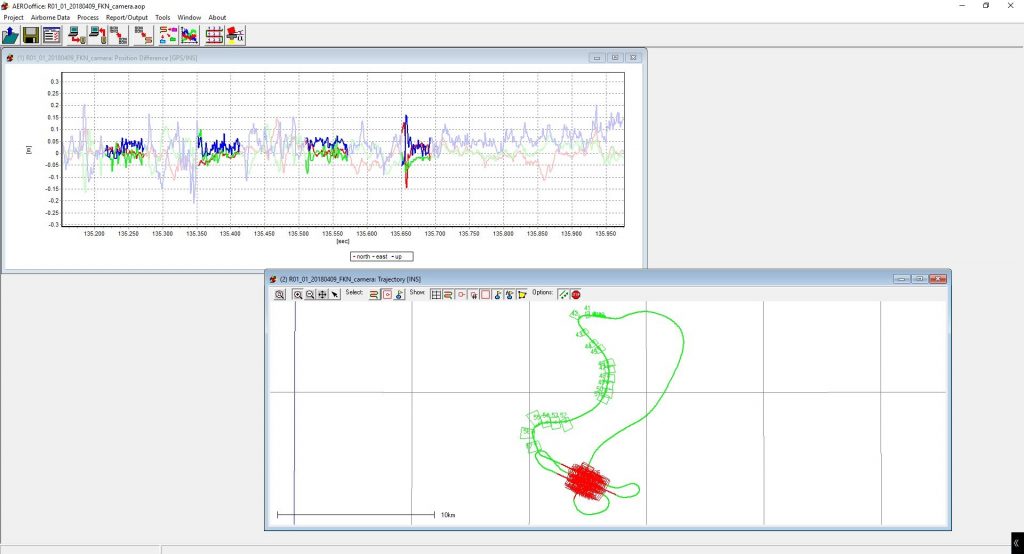Open the Report/Output menu
The image size is (1024, 554).
[127, 18]
